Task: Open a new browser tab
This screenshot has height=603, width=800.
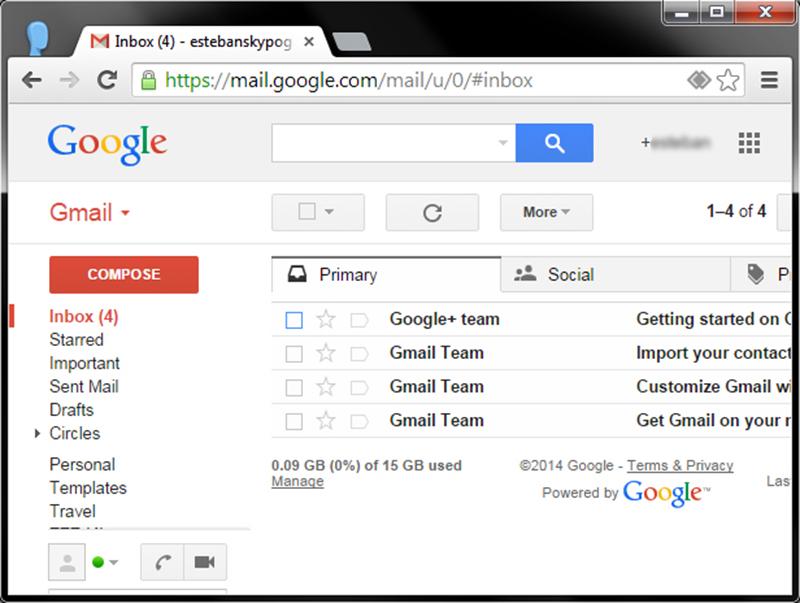Action: (x=351, y=42)
